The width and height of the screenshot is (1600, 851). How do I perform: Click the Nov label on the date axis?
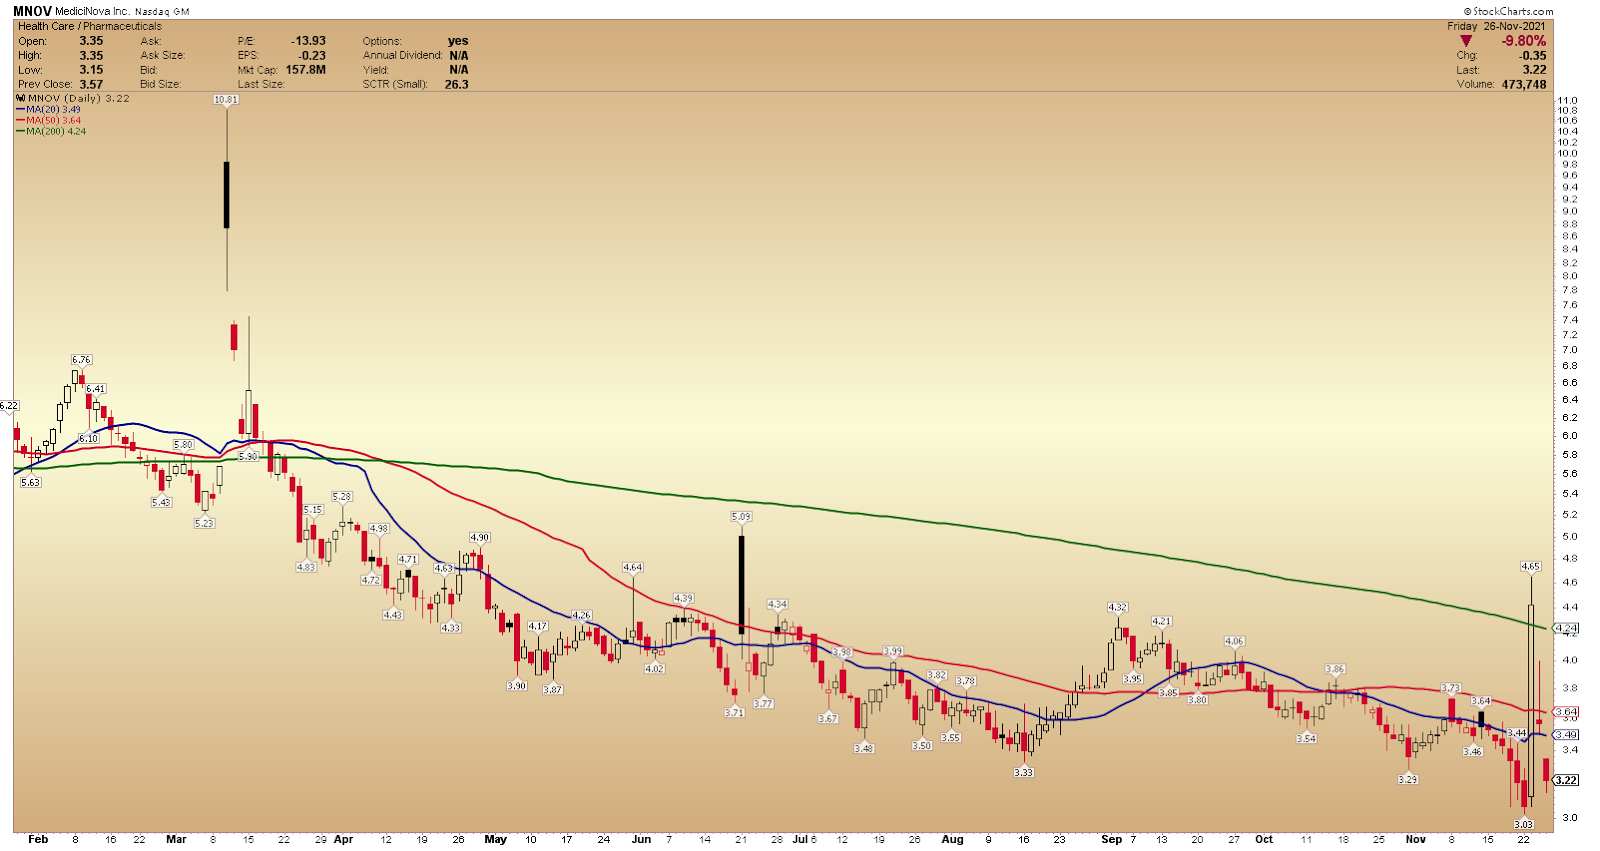[1415, 839]
